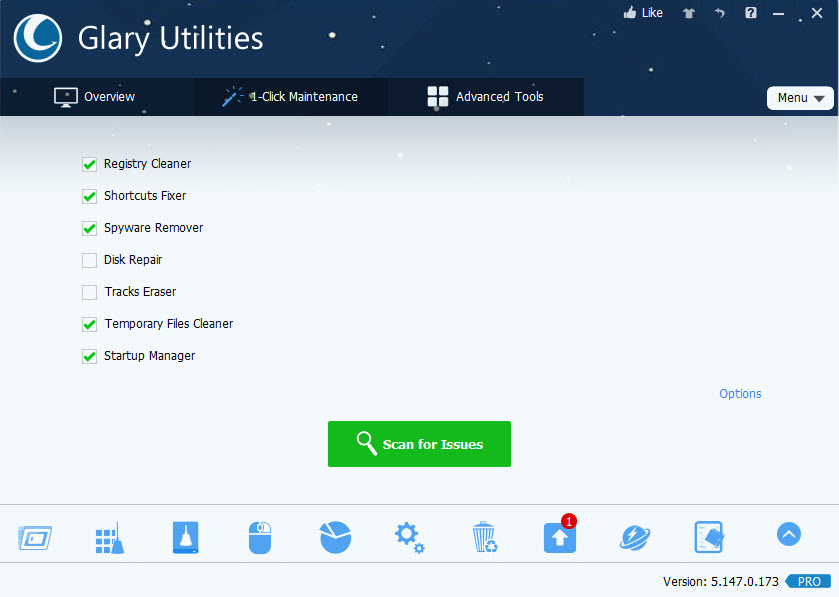Click the Version 5.147.0.173 text
The image size is (839, 597).
[720, 581]
